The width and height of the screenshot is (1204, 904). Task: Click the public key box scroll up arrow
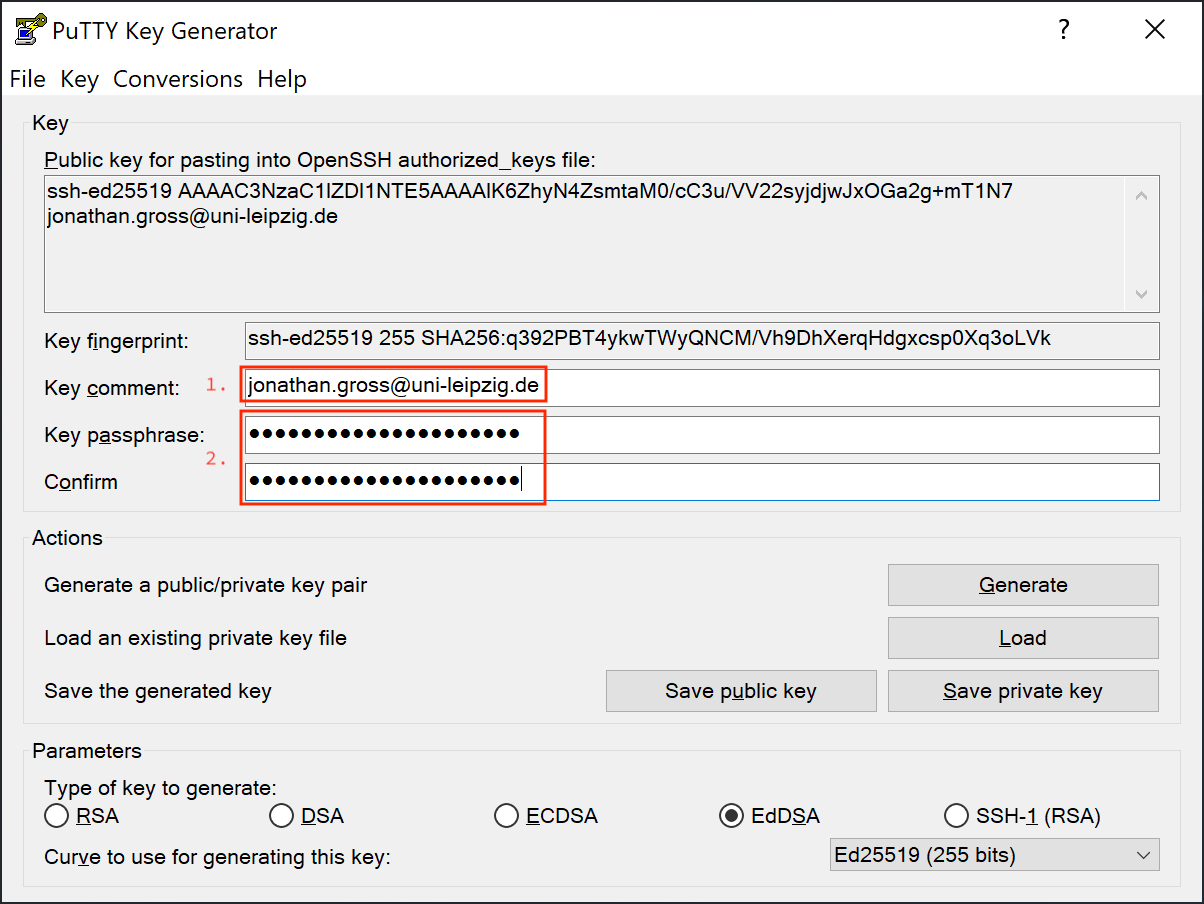pos(1141,195)
